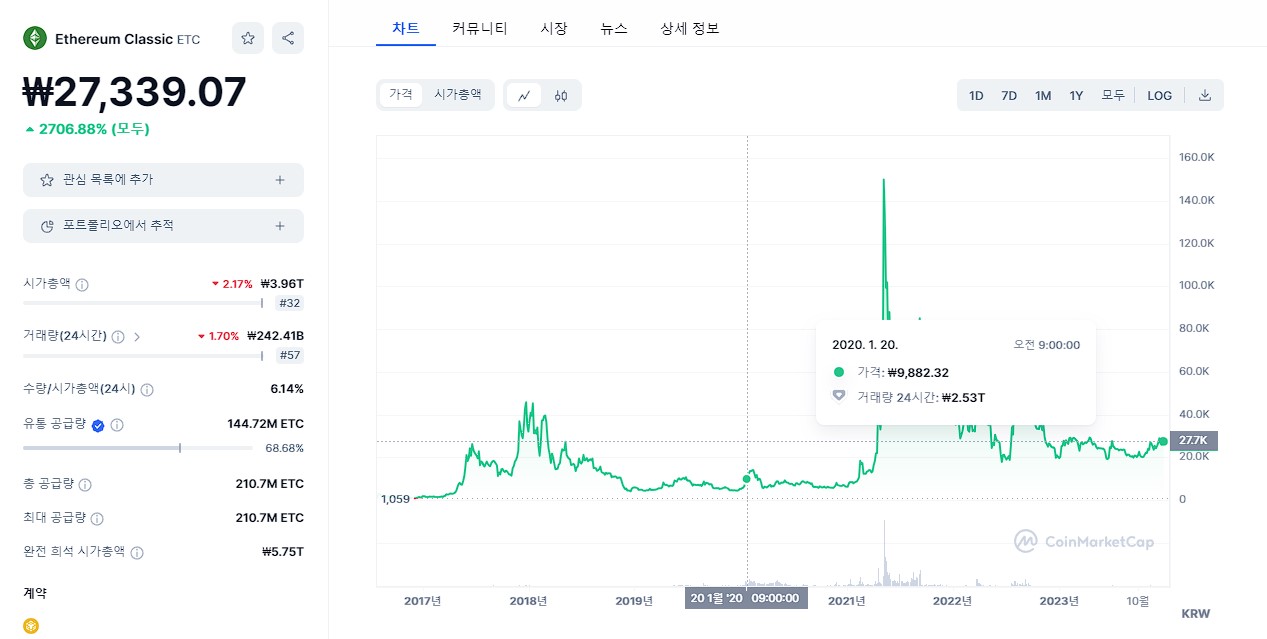Click the ₩5.75T diluted cap value

[x=283, y=552]
